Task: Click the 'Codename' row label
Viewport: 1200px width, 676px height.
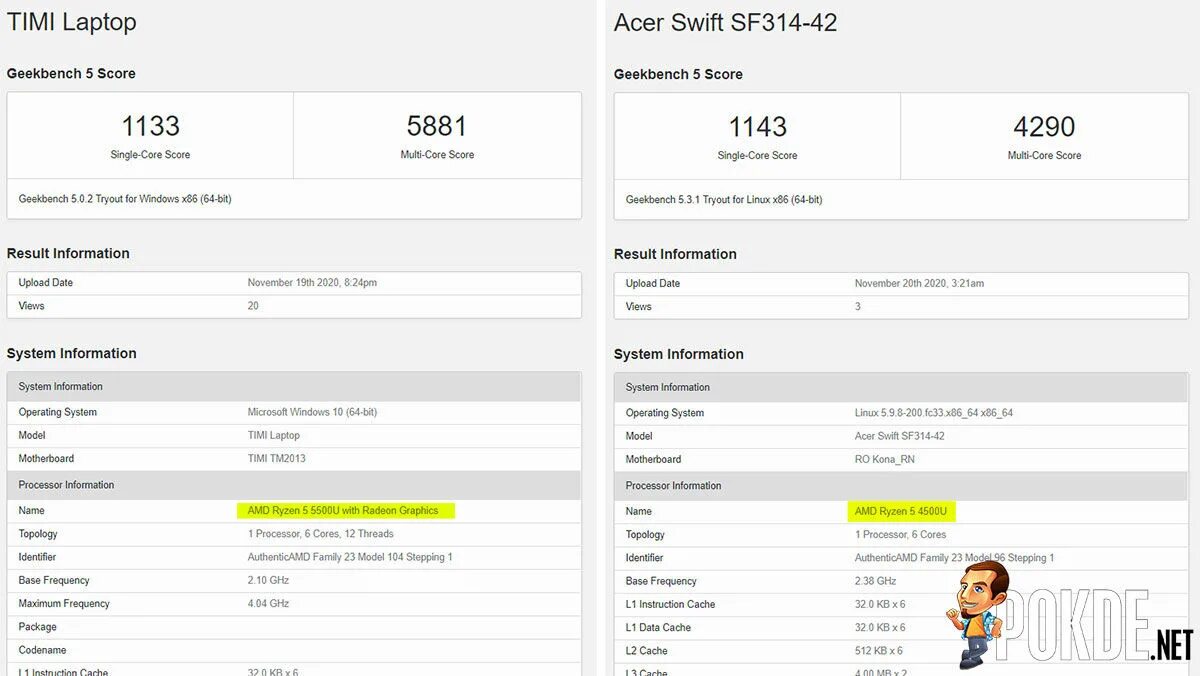Action: click(x=43, y=650)
